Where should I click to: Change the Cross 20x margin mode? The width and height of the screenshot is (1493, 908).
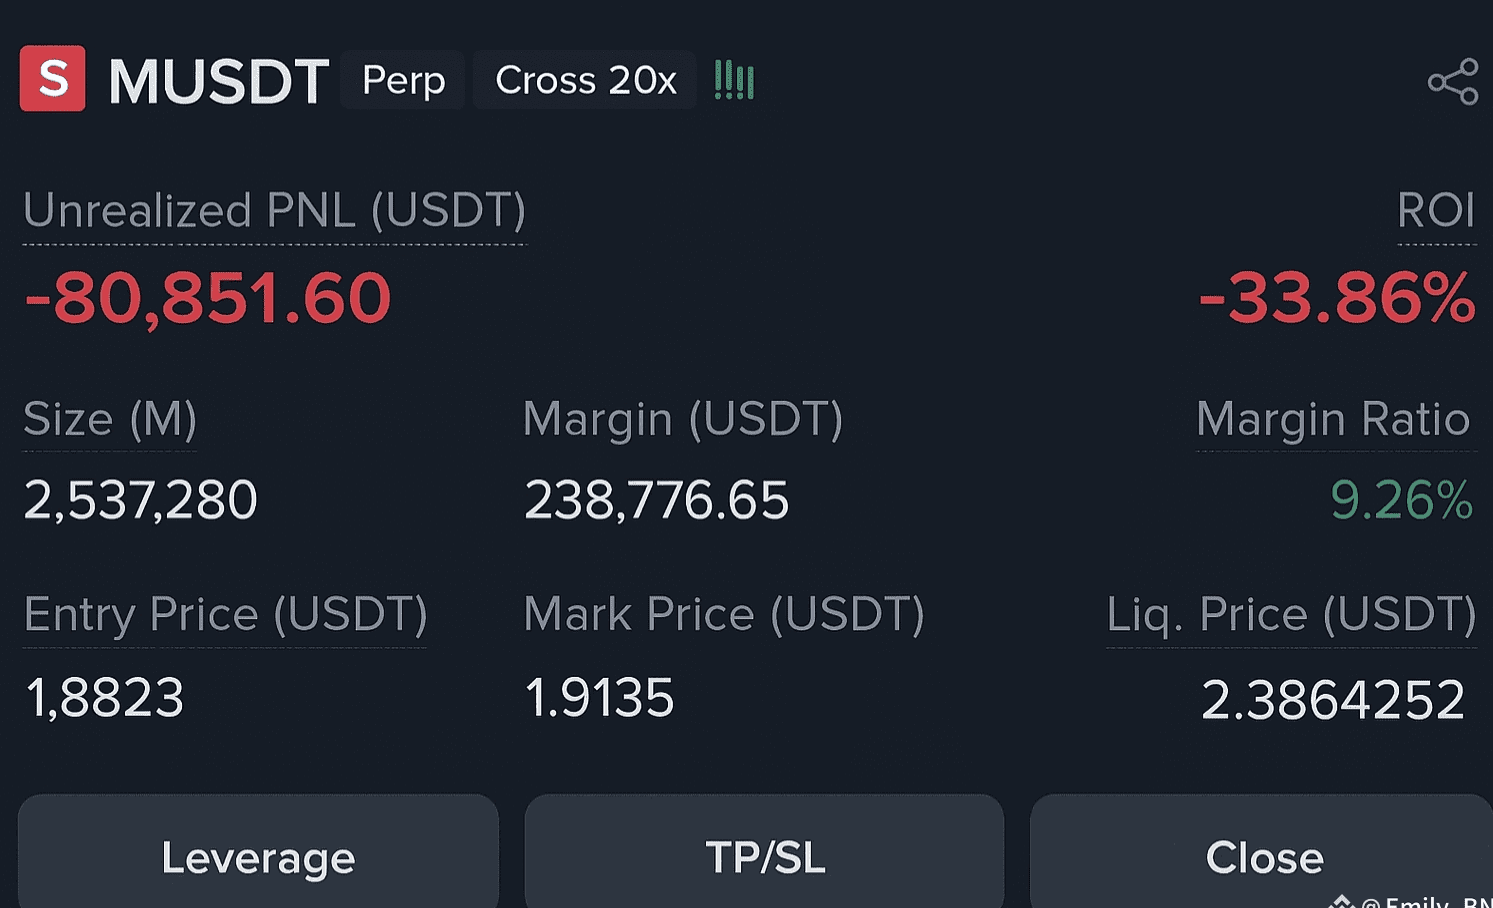586,80
